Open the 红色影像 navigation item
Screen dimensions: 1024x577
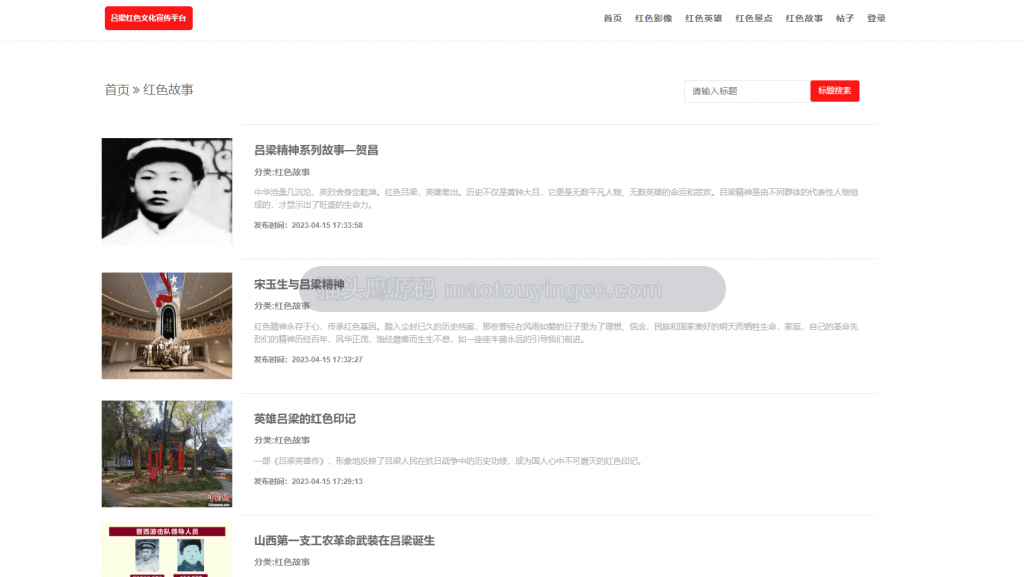[653, 18]
